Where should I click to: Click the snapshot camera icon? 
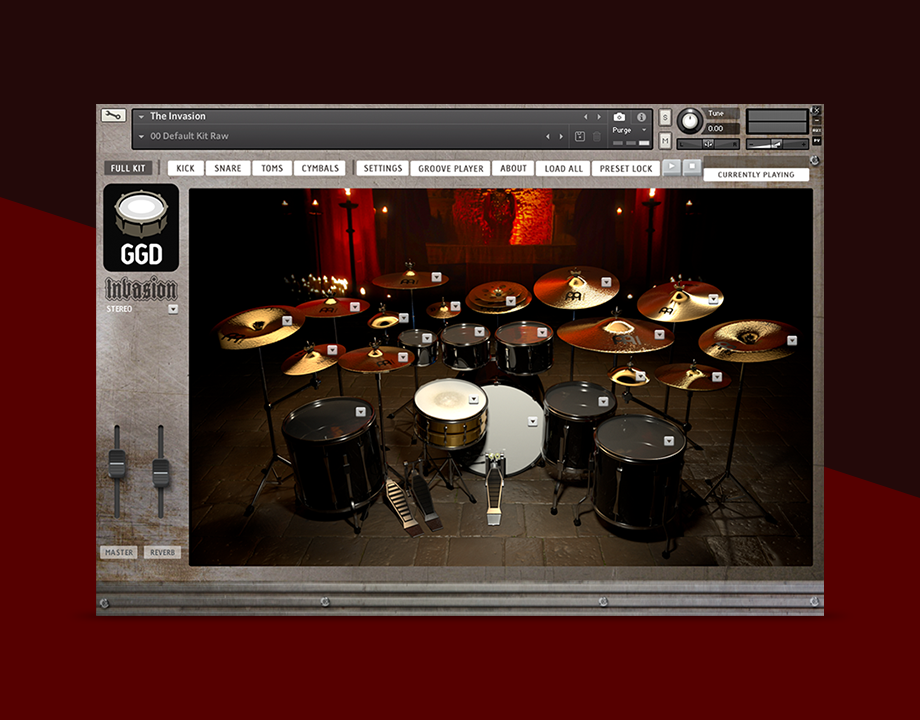click(618, 117)
